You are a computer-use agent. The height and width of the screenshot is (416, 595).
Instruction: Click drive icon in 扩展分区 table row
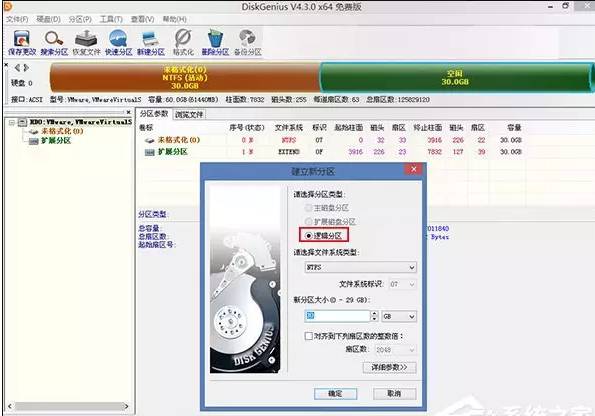[150, 152]
